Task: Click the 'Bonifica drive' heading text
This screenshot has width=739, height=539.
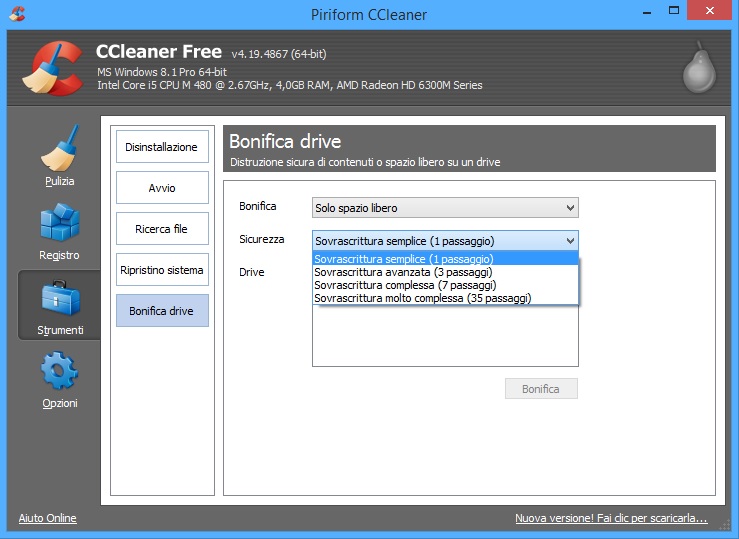Action: coord(285,141)
